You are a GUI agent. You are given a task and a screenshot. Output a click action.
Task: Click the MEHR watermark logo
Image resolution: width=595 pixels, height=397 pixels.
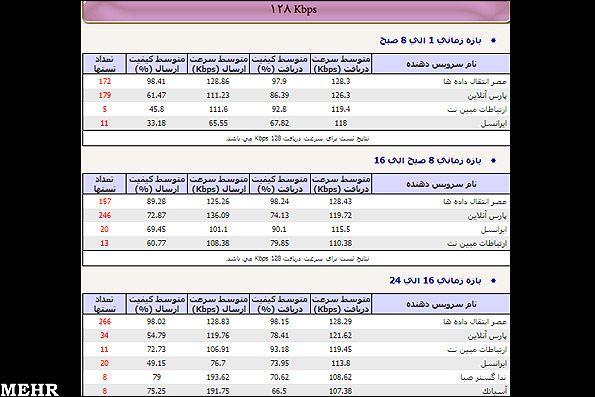30,390
